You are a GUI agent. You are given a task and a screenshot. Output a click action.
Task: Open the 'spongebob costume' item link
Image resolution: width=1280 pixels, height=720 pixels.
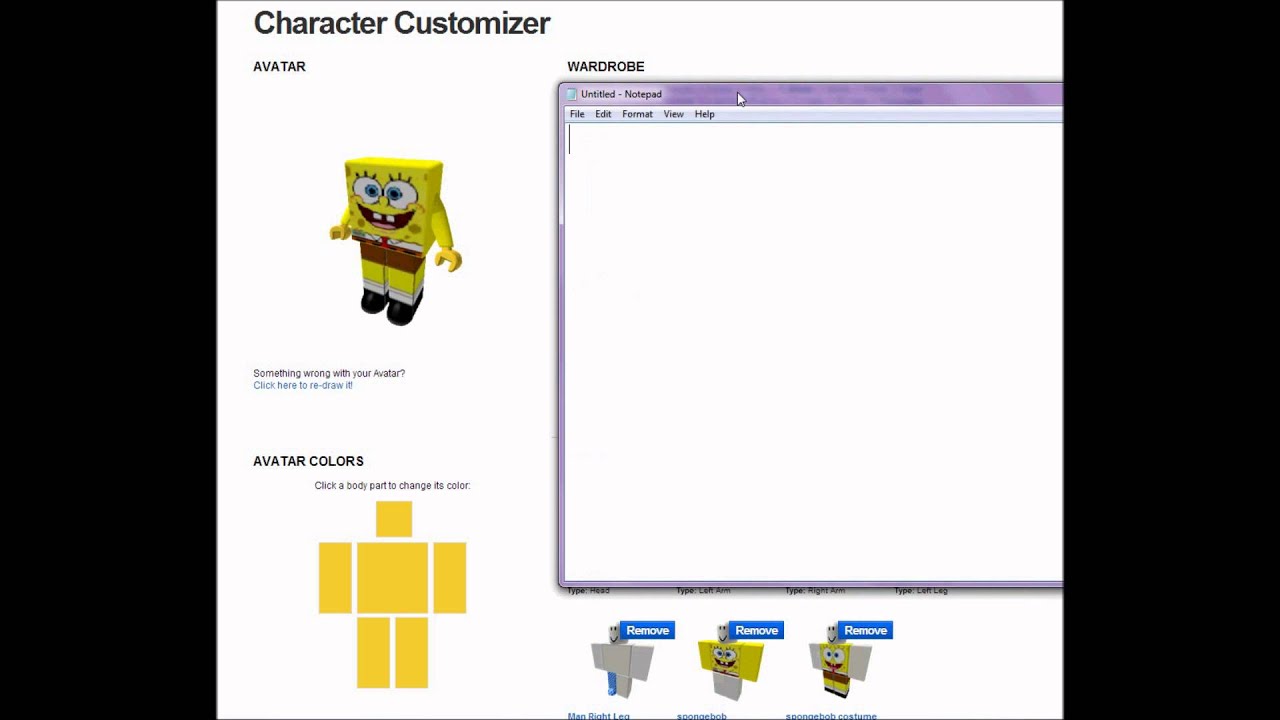pos(831,716)
